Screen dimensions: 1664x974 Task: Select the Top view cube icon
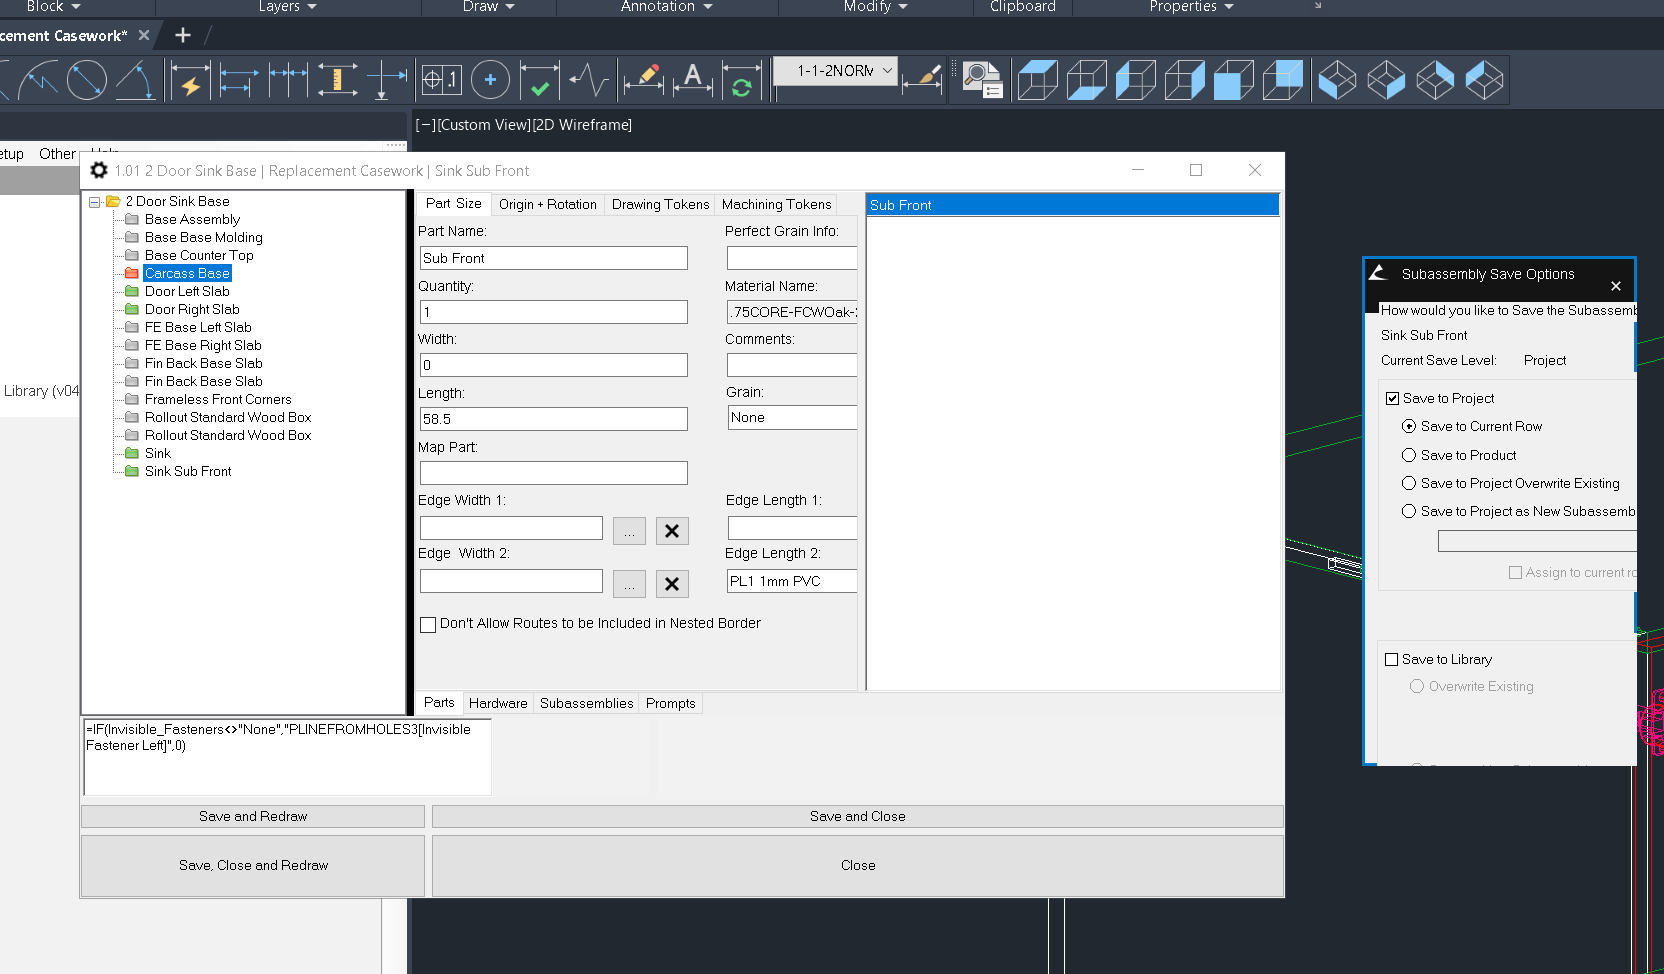pyautogui.click(x=1037, y=80)
